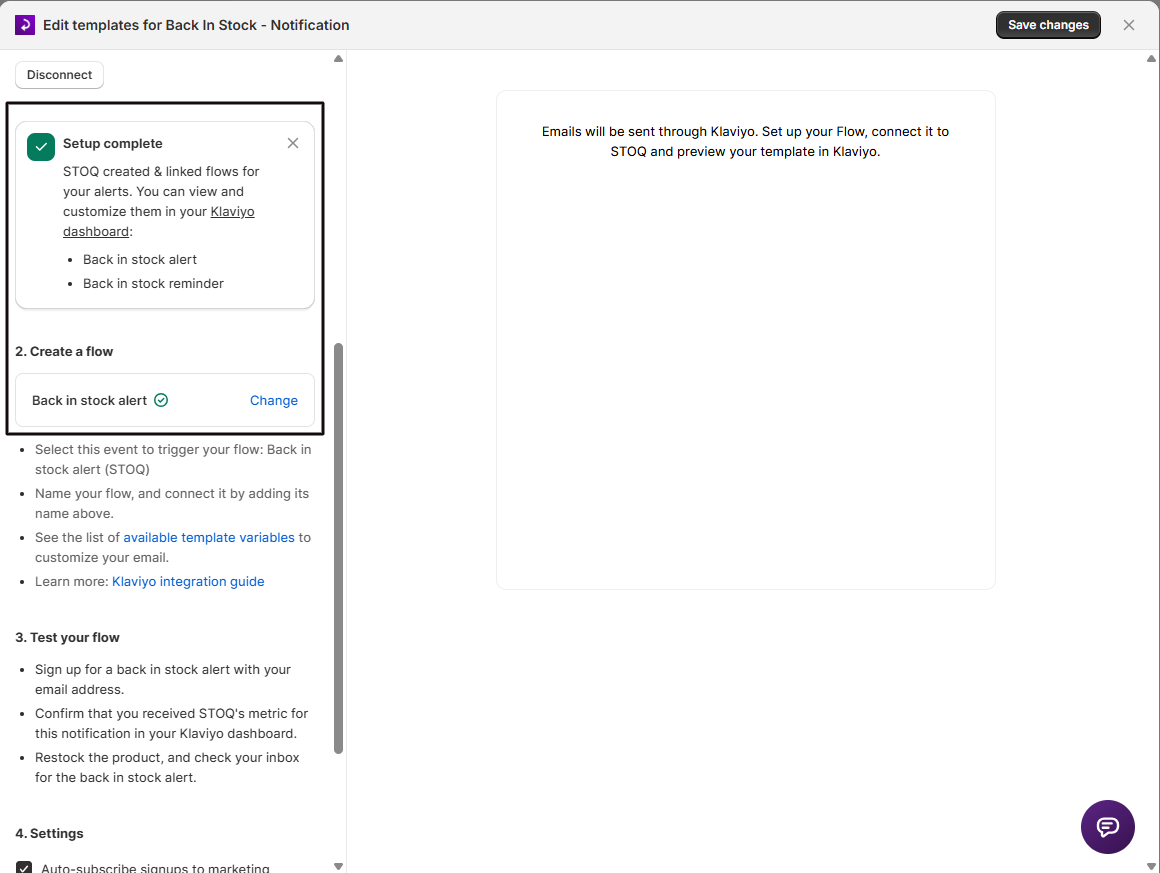Toggle Auto-subscribe signups to marketing checkbox
This screenshot has height=873, width=1160.
24,868
